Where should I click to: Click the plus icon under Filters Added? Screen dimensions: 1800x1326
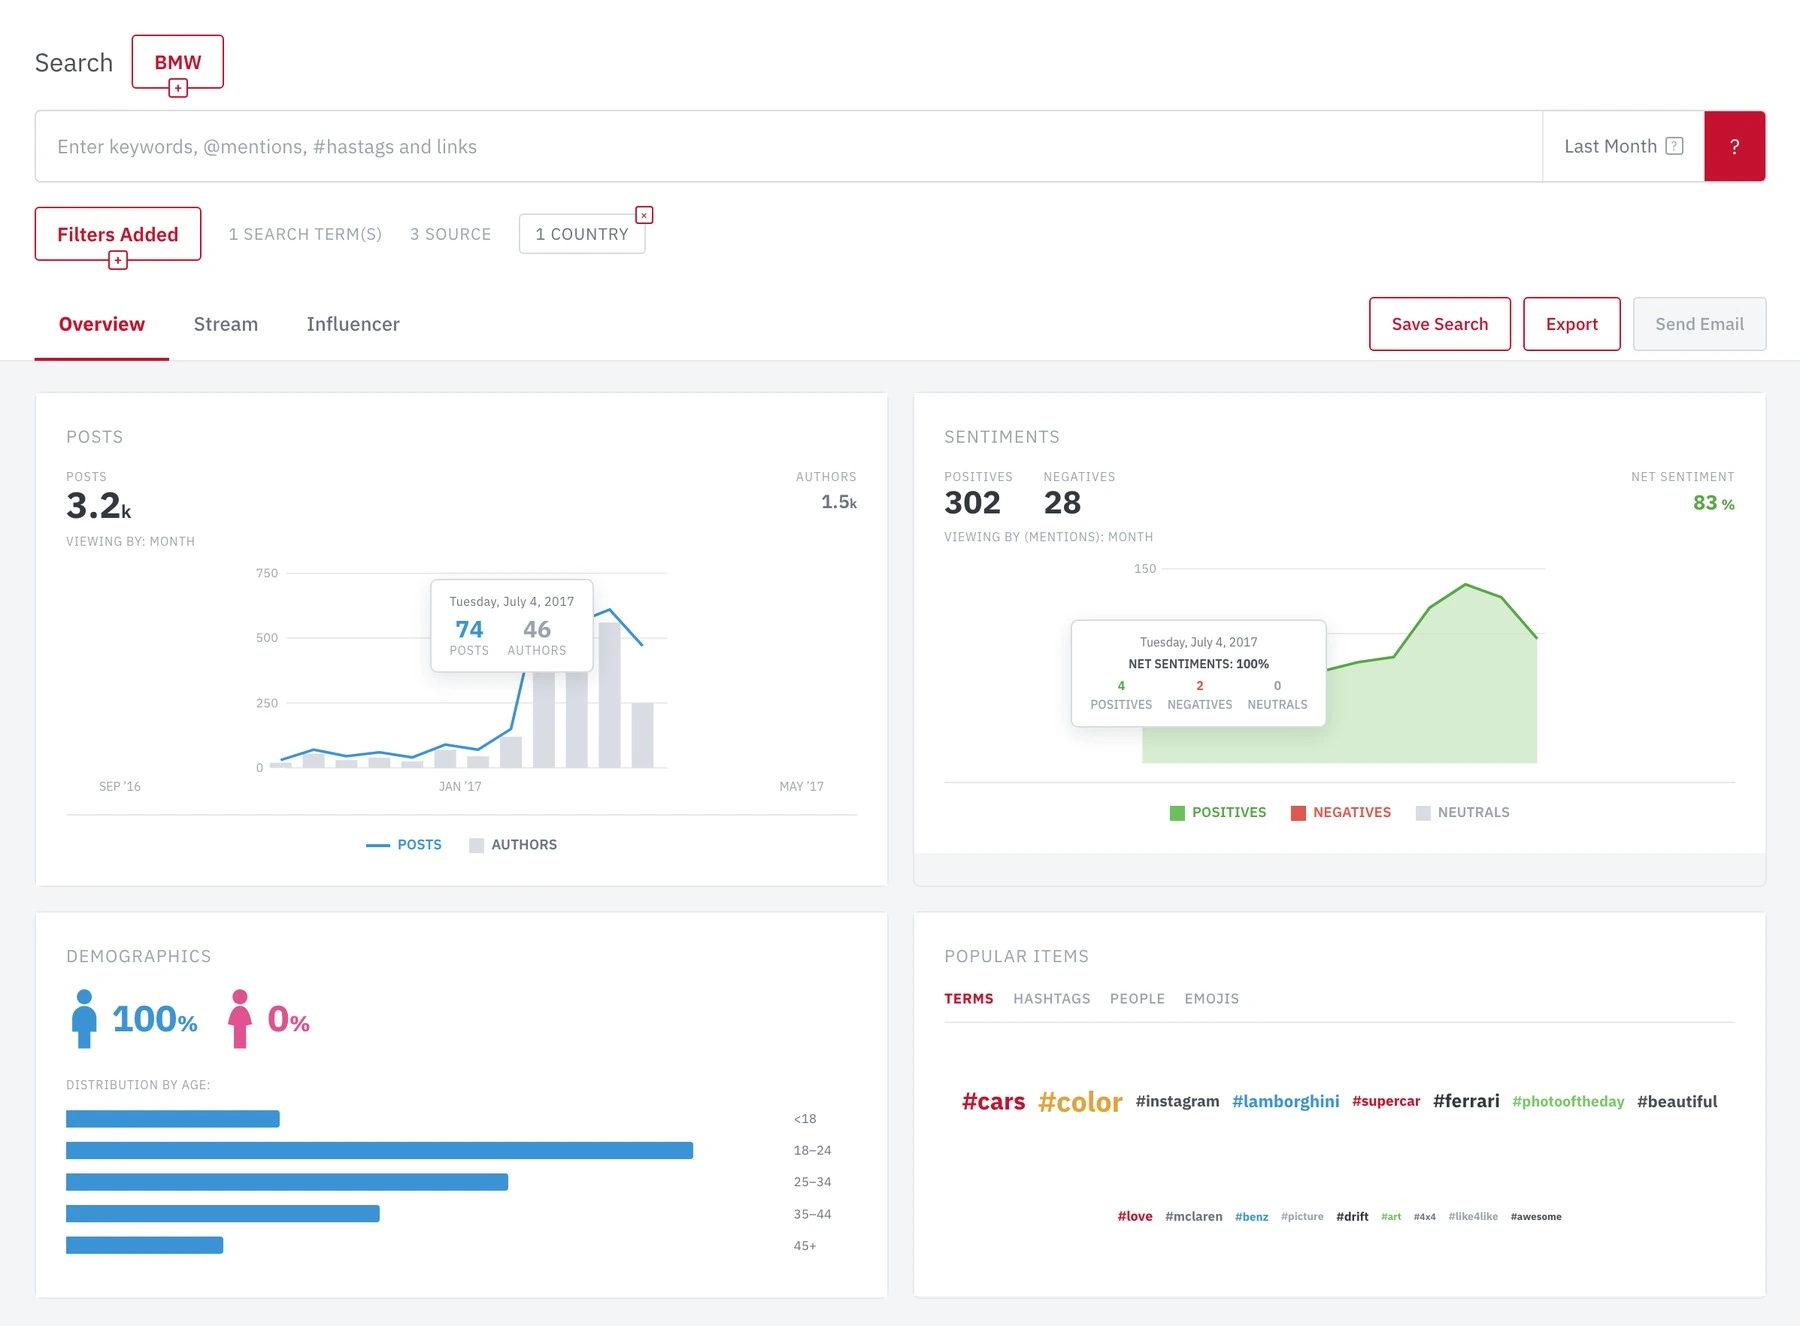pyautogui.click(x=118, y=261)
